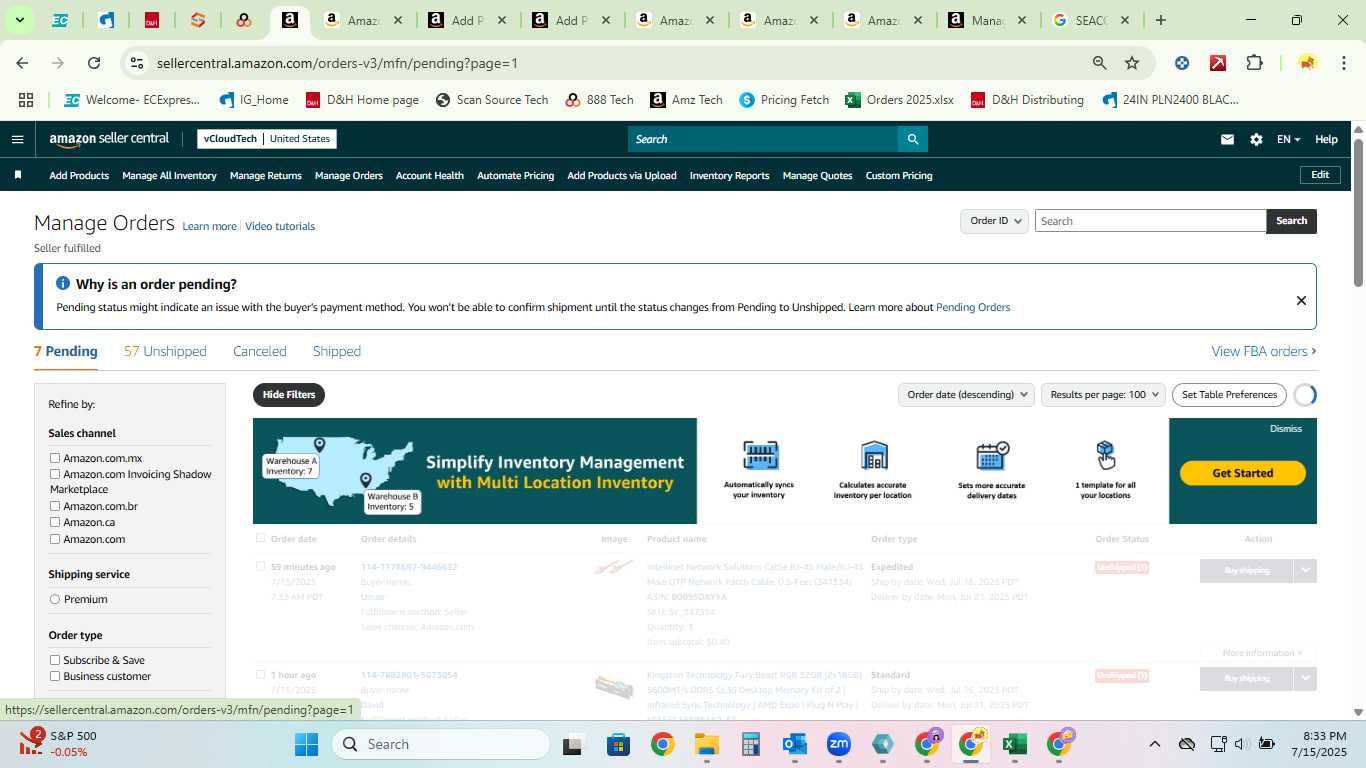Image resolution: width=1366 pixels, height=768 pixels.
Task: Open the Results per page dropdown
Action: click(x=1103, y=395)
